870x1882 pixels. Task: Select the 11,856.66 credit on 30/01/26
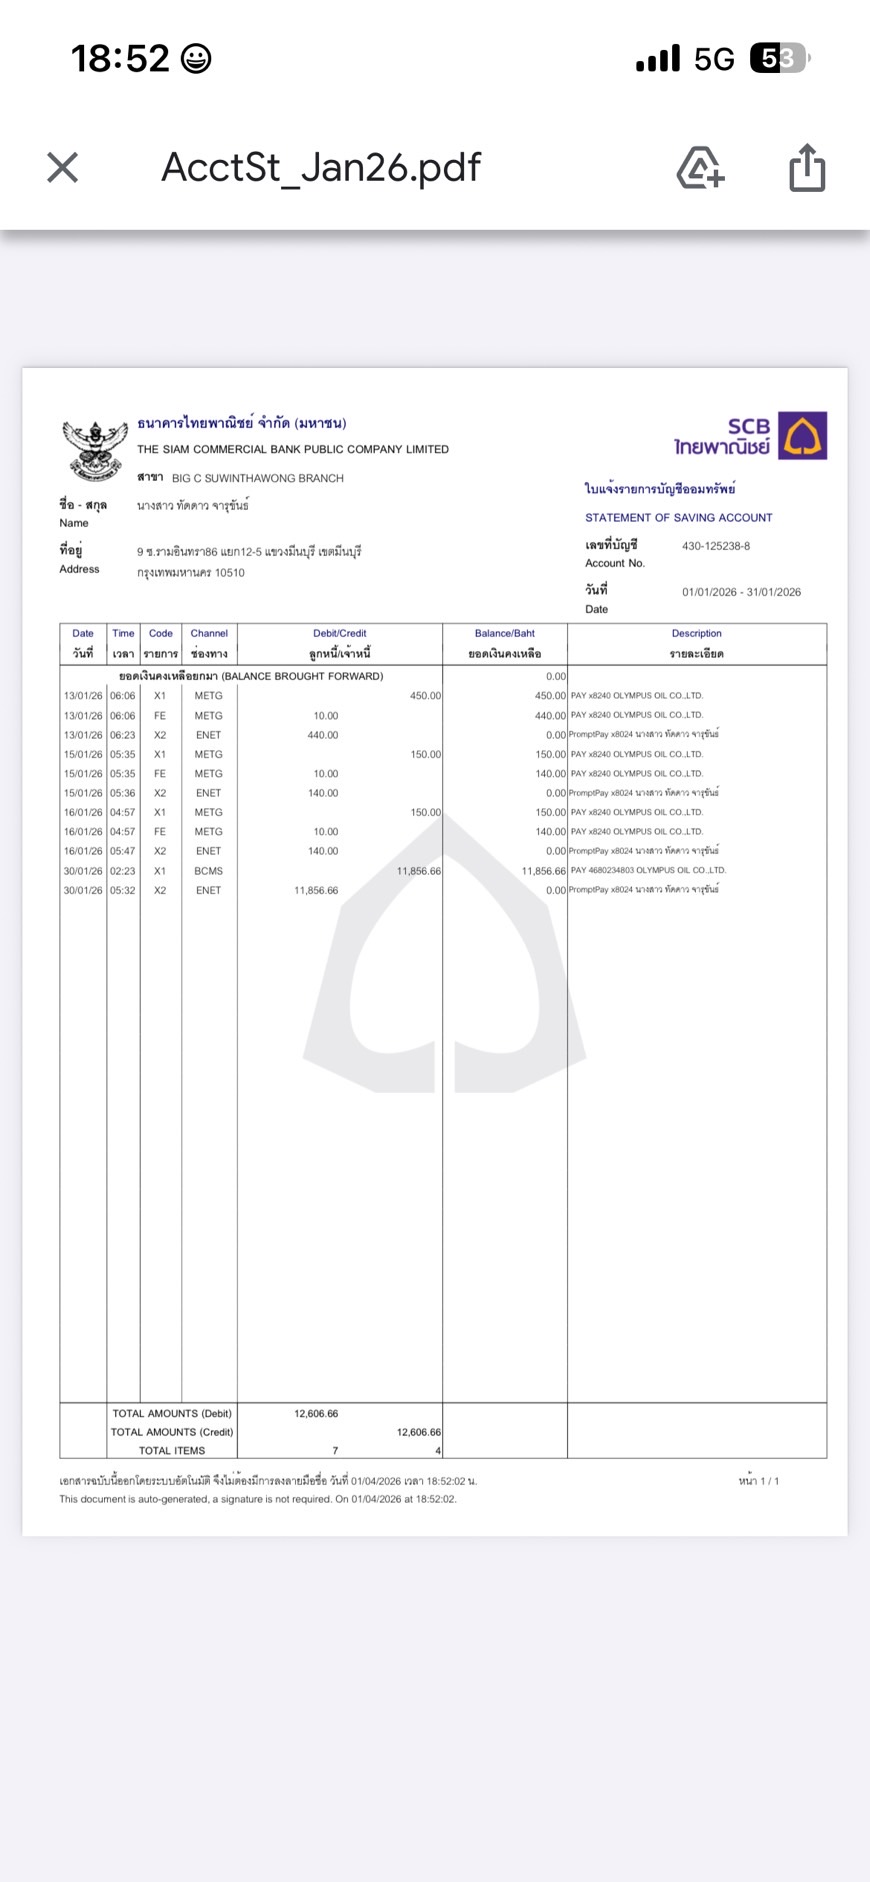point(418,871)
